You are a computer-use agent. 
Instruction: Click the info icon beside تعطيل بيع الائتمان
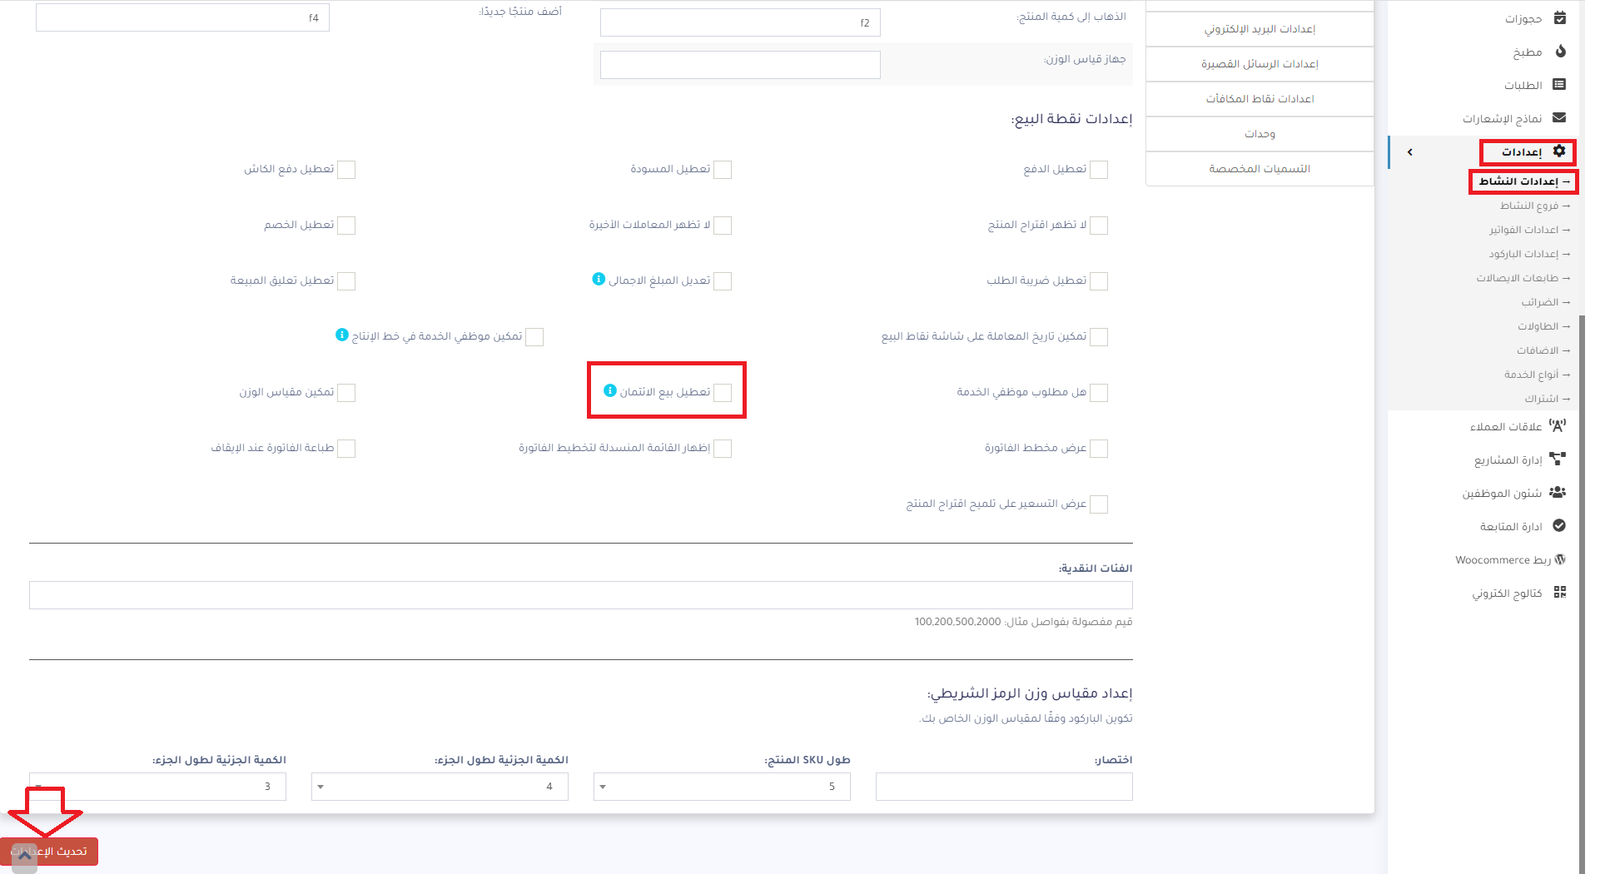coord(610,391)
